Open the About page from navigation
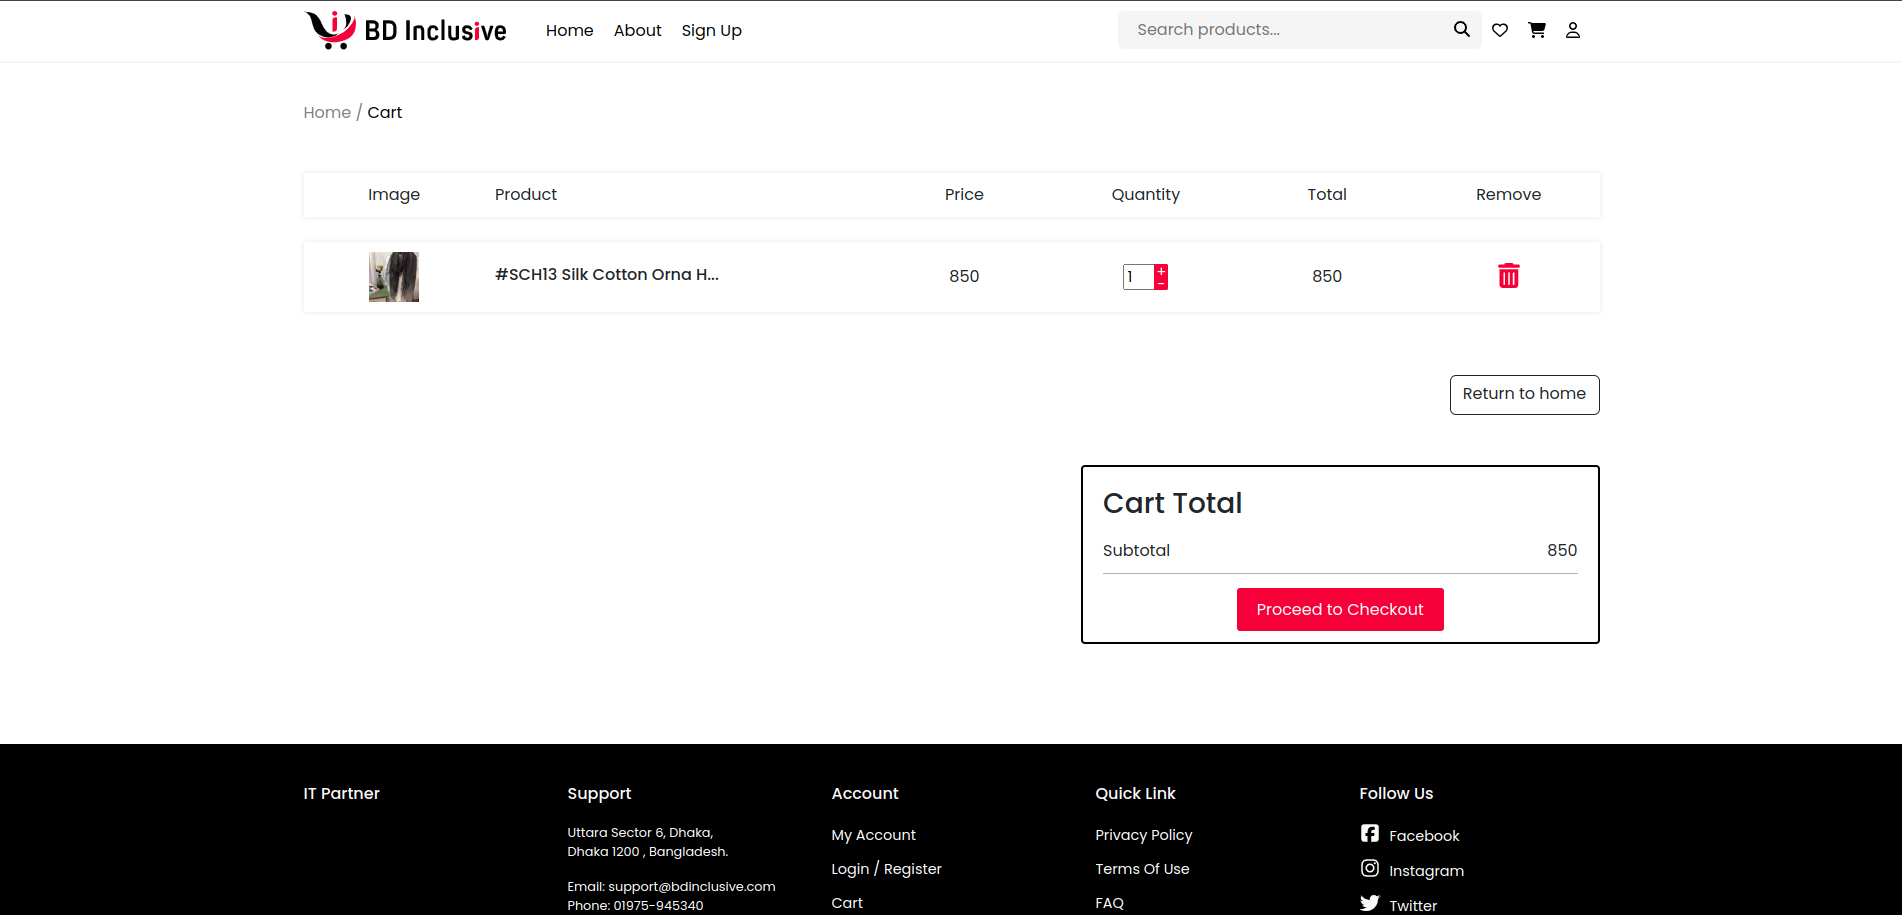 pos(638,30)
